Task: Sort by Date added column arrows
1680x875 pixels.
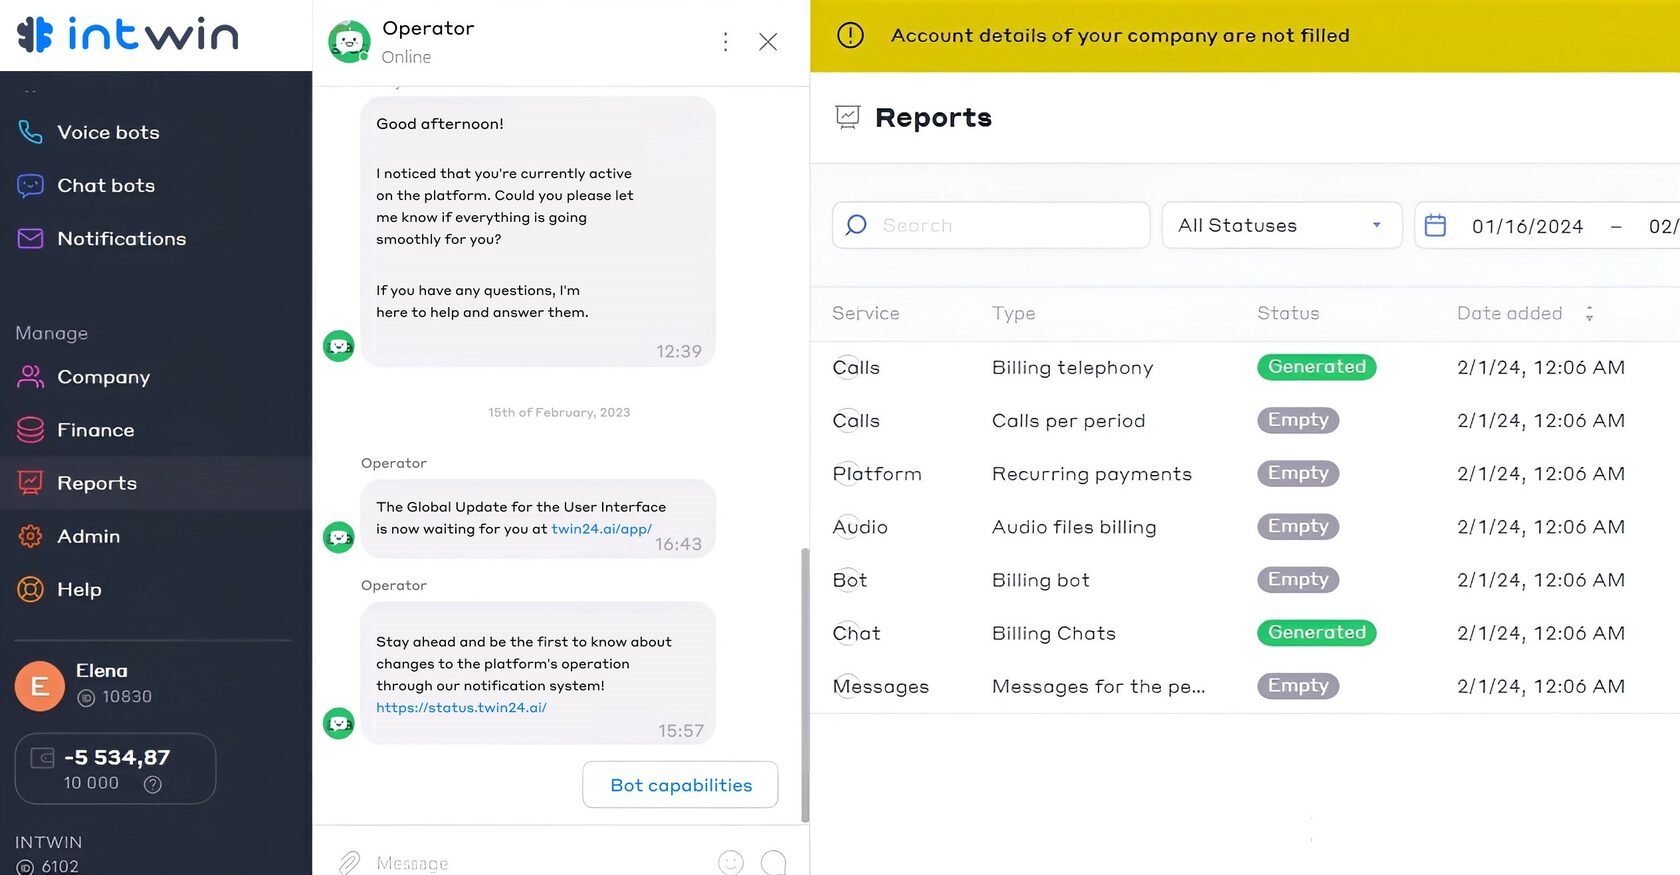Action: [1589, 314]
